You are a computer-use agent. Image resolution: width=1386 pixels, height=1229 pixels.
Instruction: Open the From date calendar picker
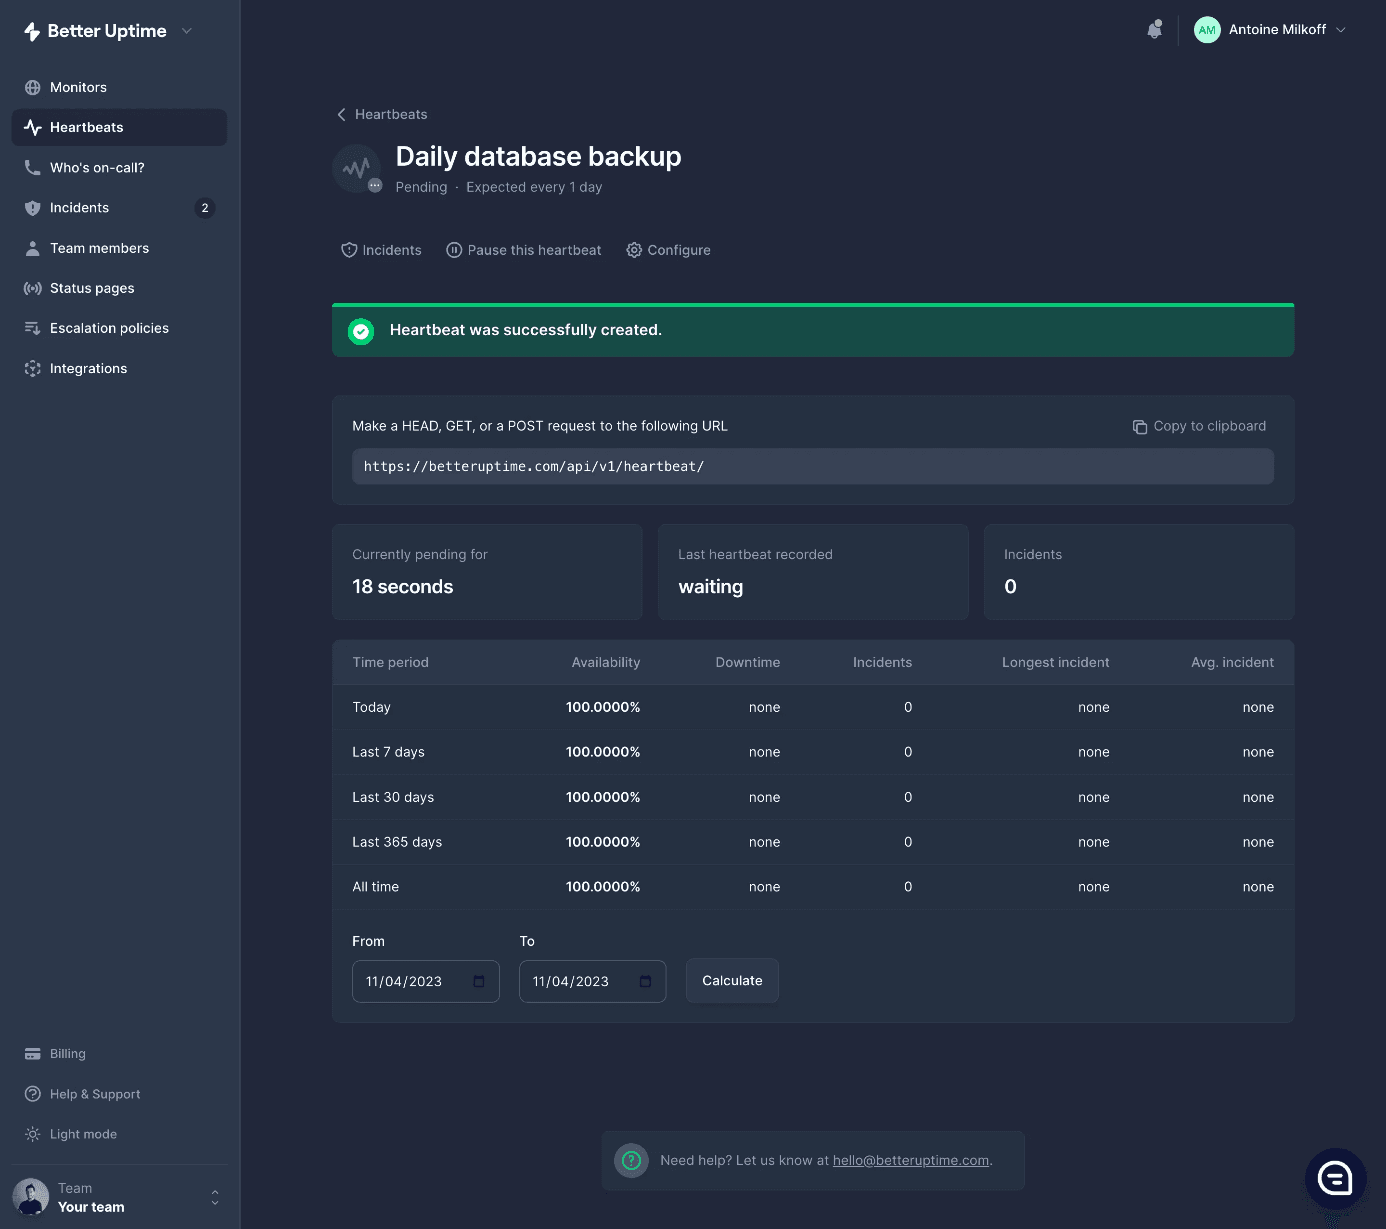click(x=479, y=982)
